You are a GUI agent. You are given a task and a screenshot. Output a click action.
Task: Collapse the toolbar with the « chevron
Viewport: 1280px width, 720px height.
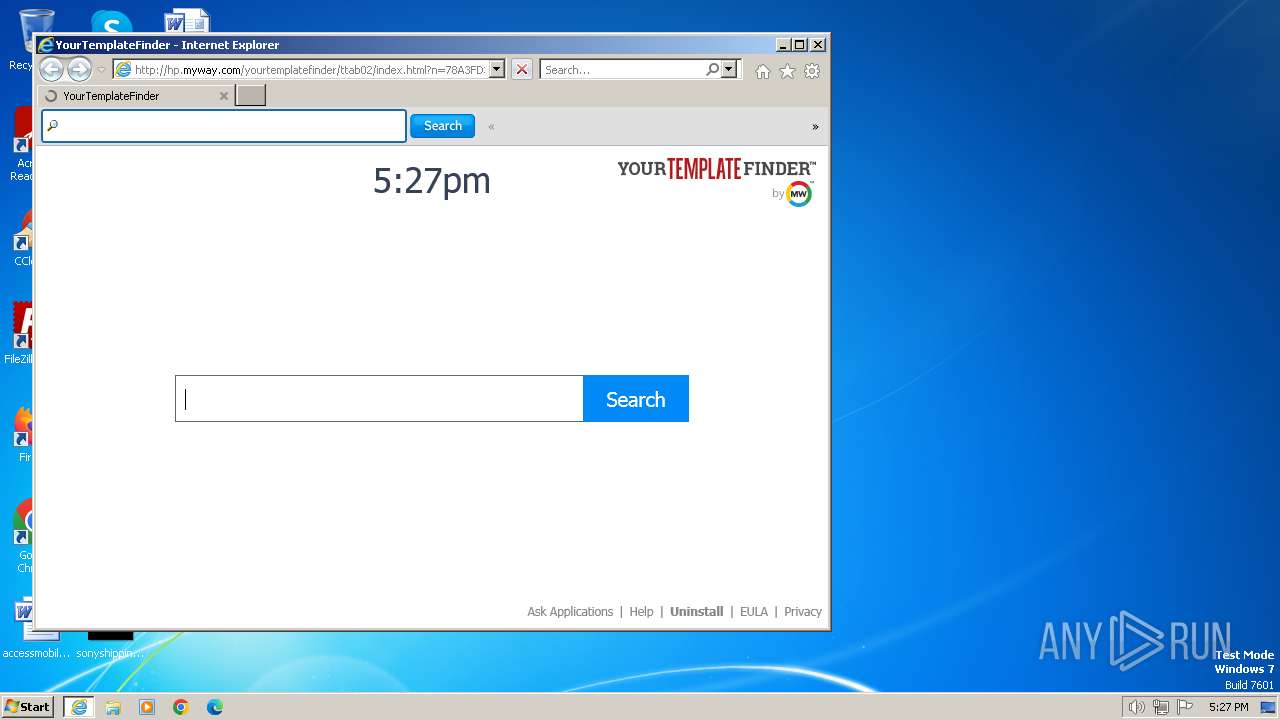pyautogui.click(x=491, y=127)
